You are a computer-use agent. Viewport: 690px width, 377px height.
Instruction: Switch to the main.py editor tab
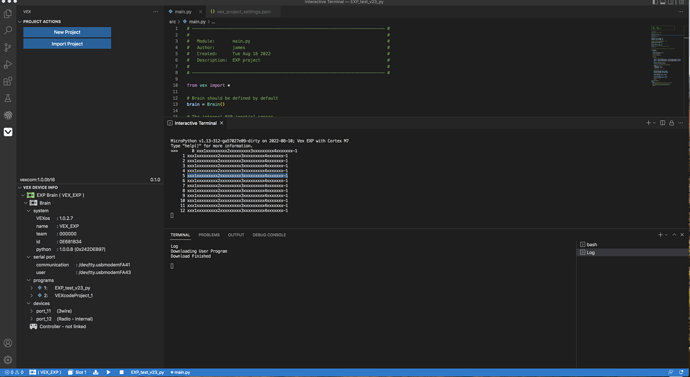183,12
